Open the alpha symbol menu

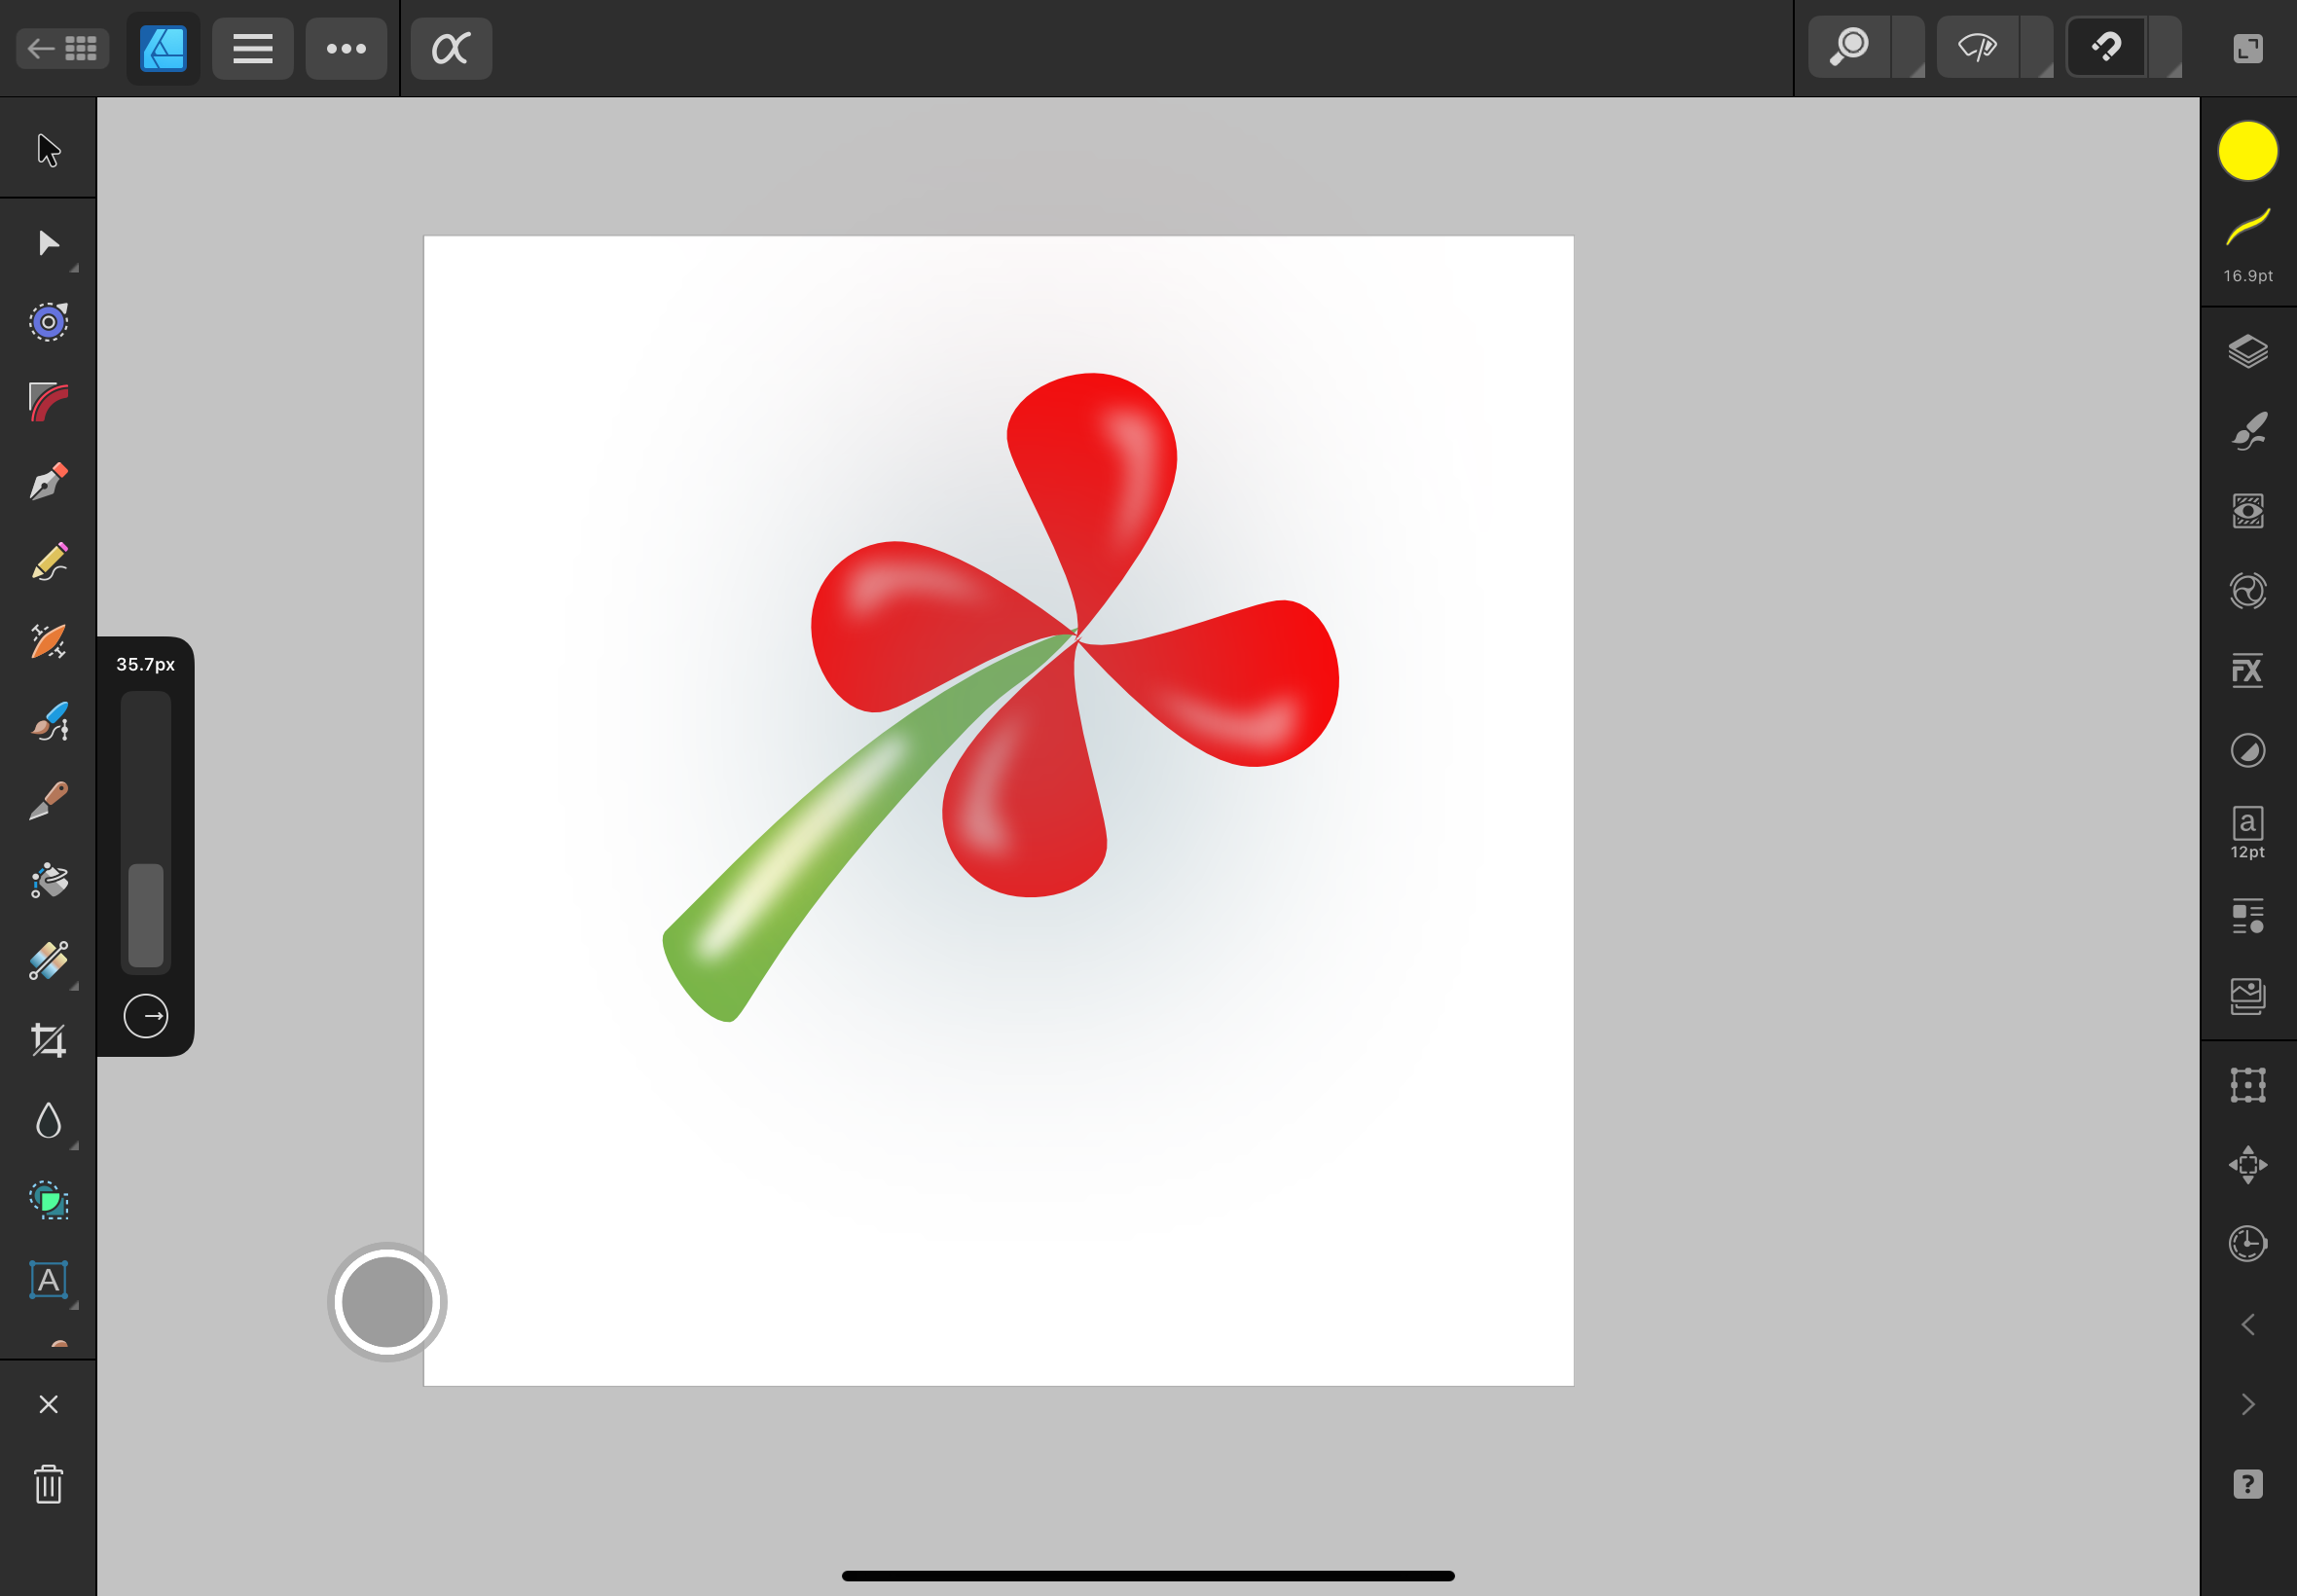[x=451, y=48]
